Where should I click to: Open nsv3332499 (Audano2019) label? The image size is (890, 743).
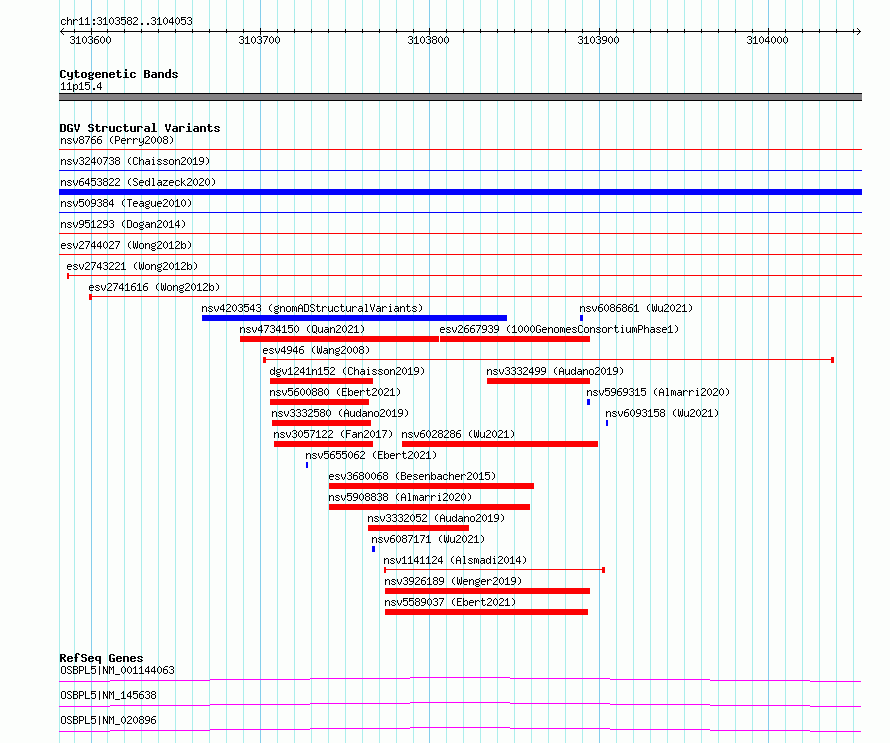[555, 371]
